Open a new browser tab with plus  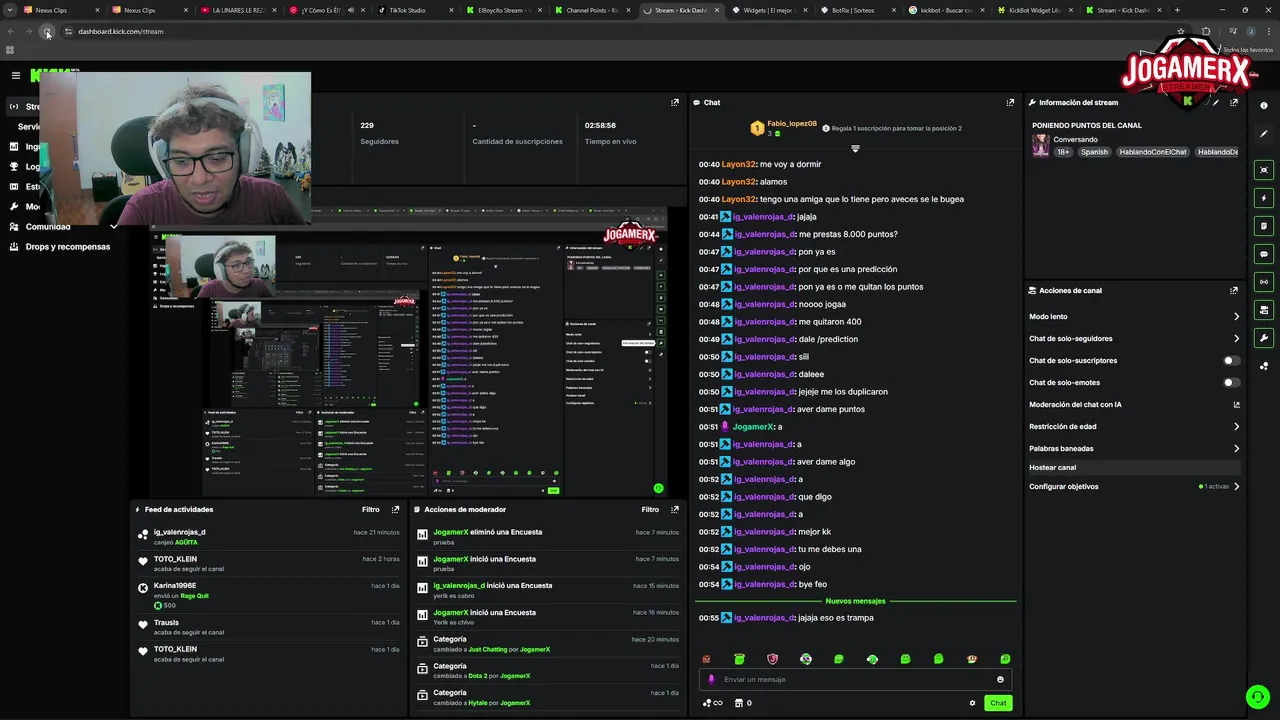(x=1176, y=10)
